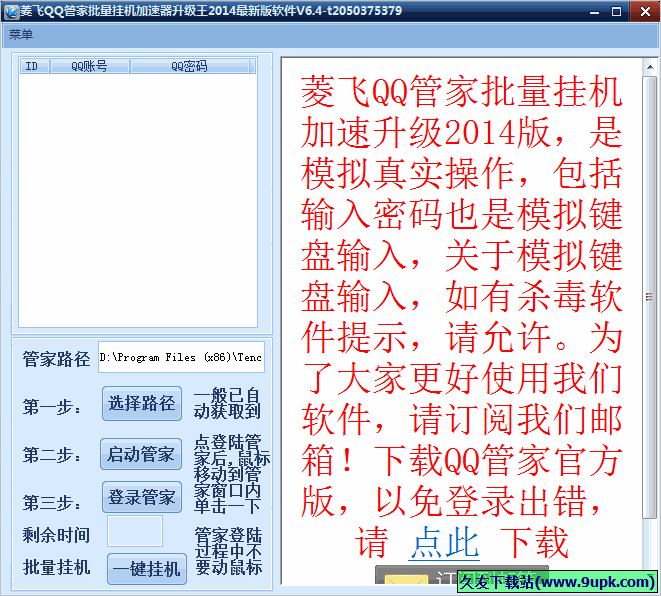
Task: Click the 选择路径 button
Action: [142, 403]
